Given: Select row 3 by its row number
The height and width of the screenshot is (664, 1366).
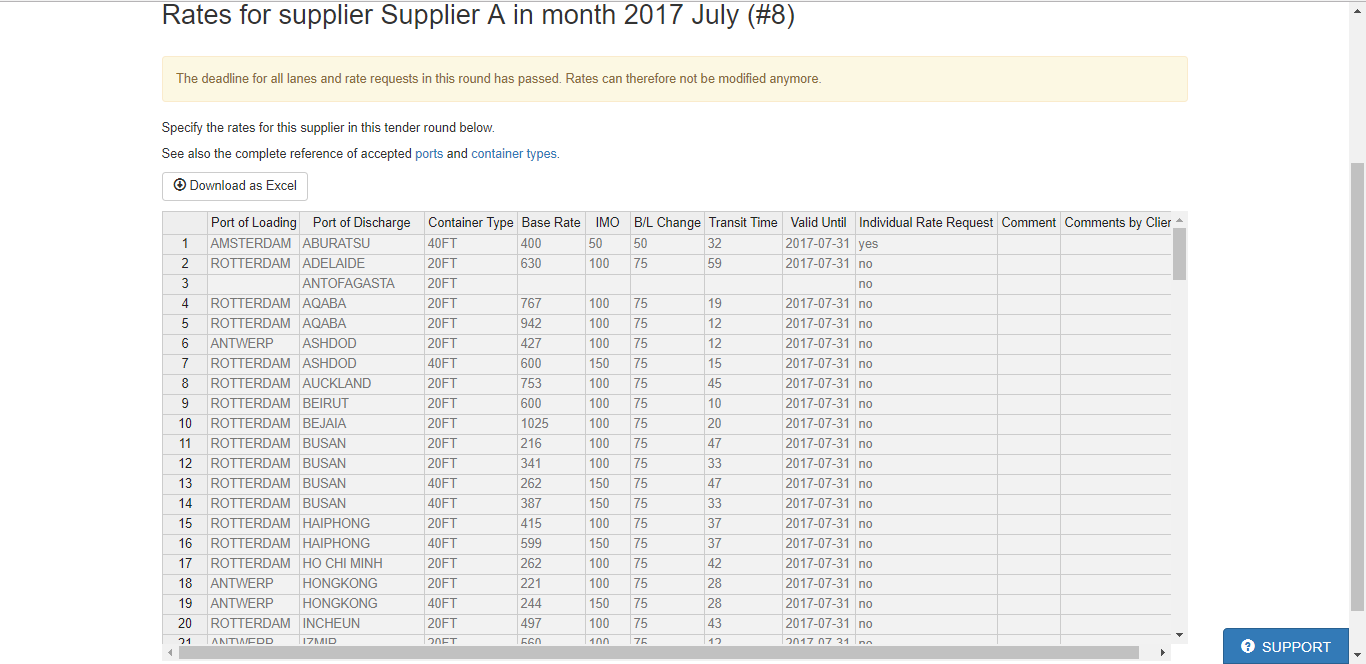Looking at the screenshot, I should (x=185, y=283).
